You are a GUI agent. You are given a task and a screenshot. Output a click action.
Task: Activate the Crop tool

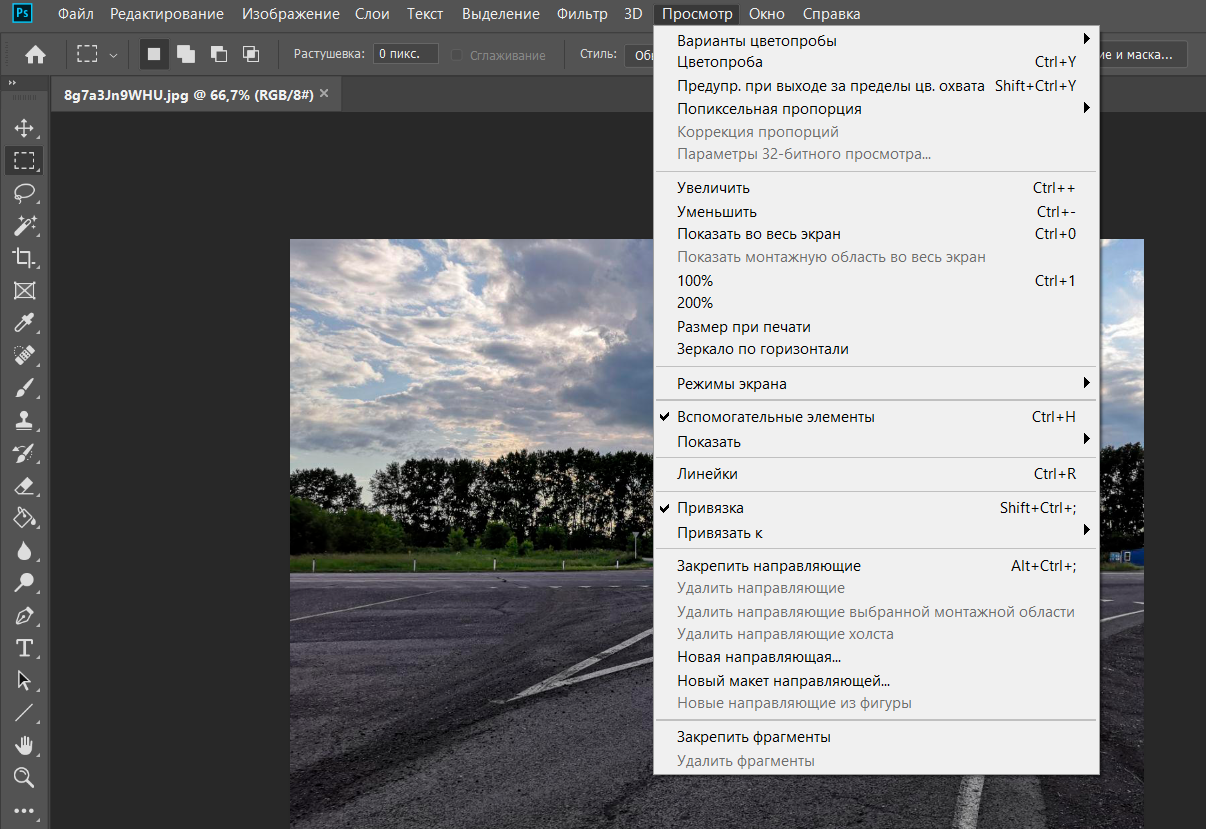point(24,258)
